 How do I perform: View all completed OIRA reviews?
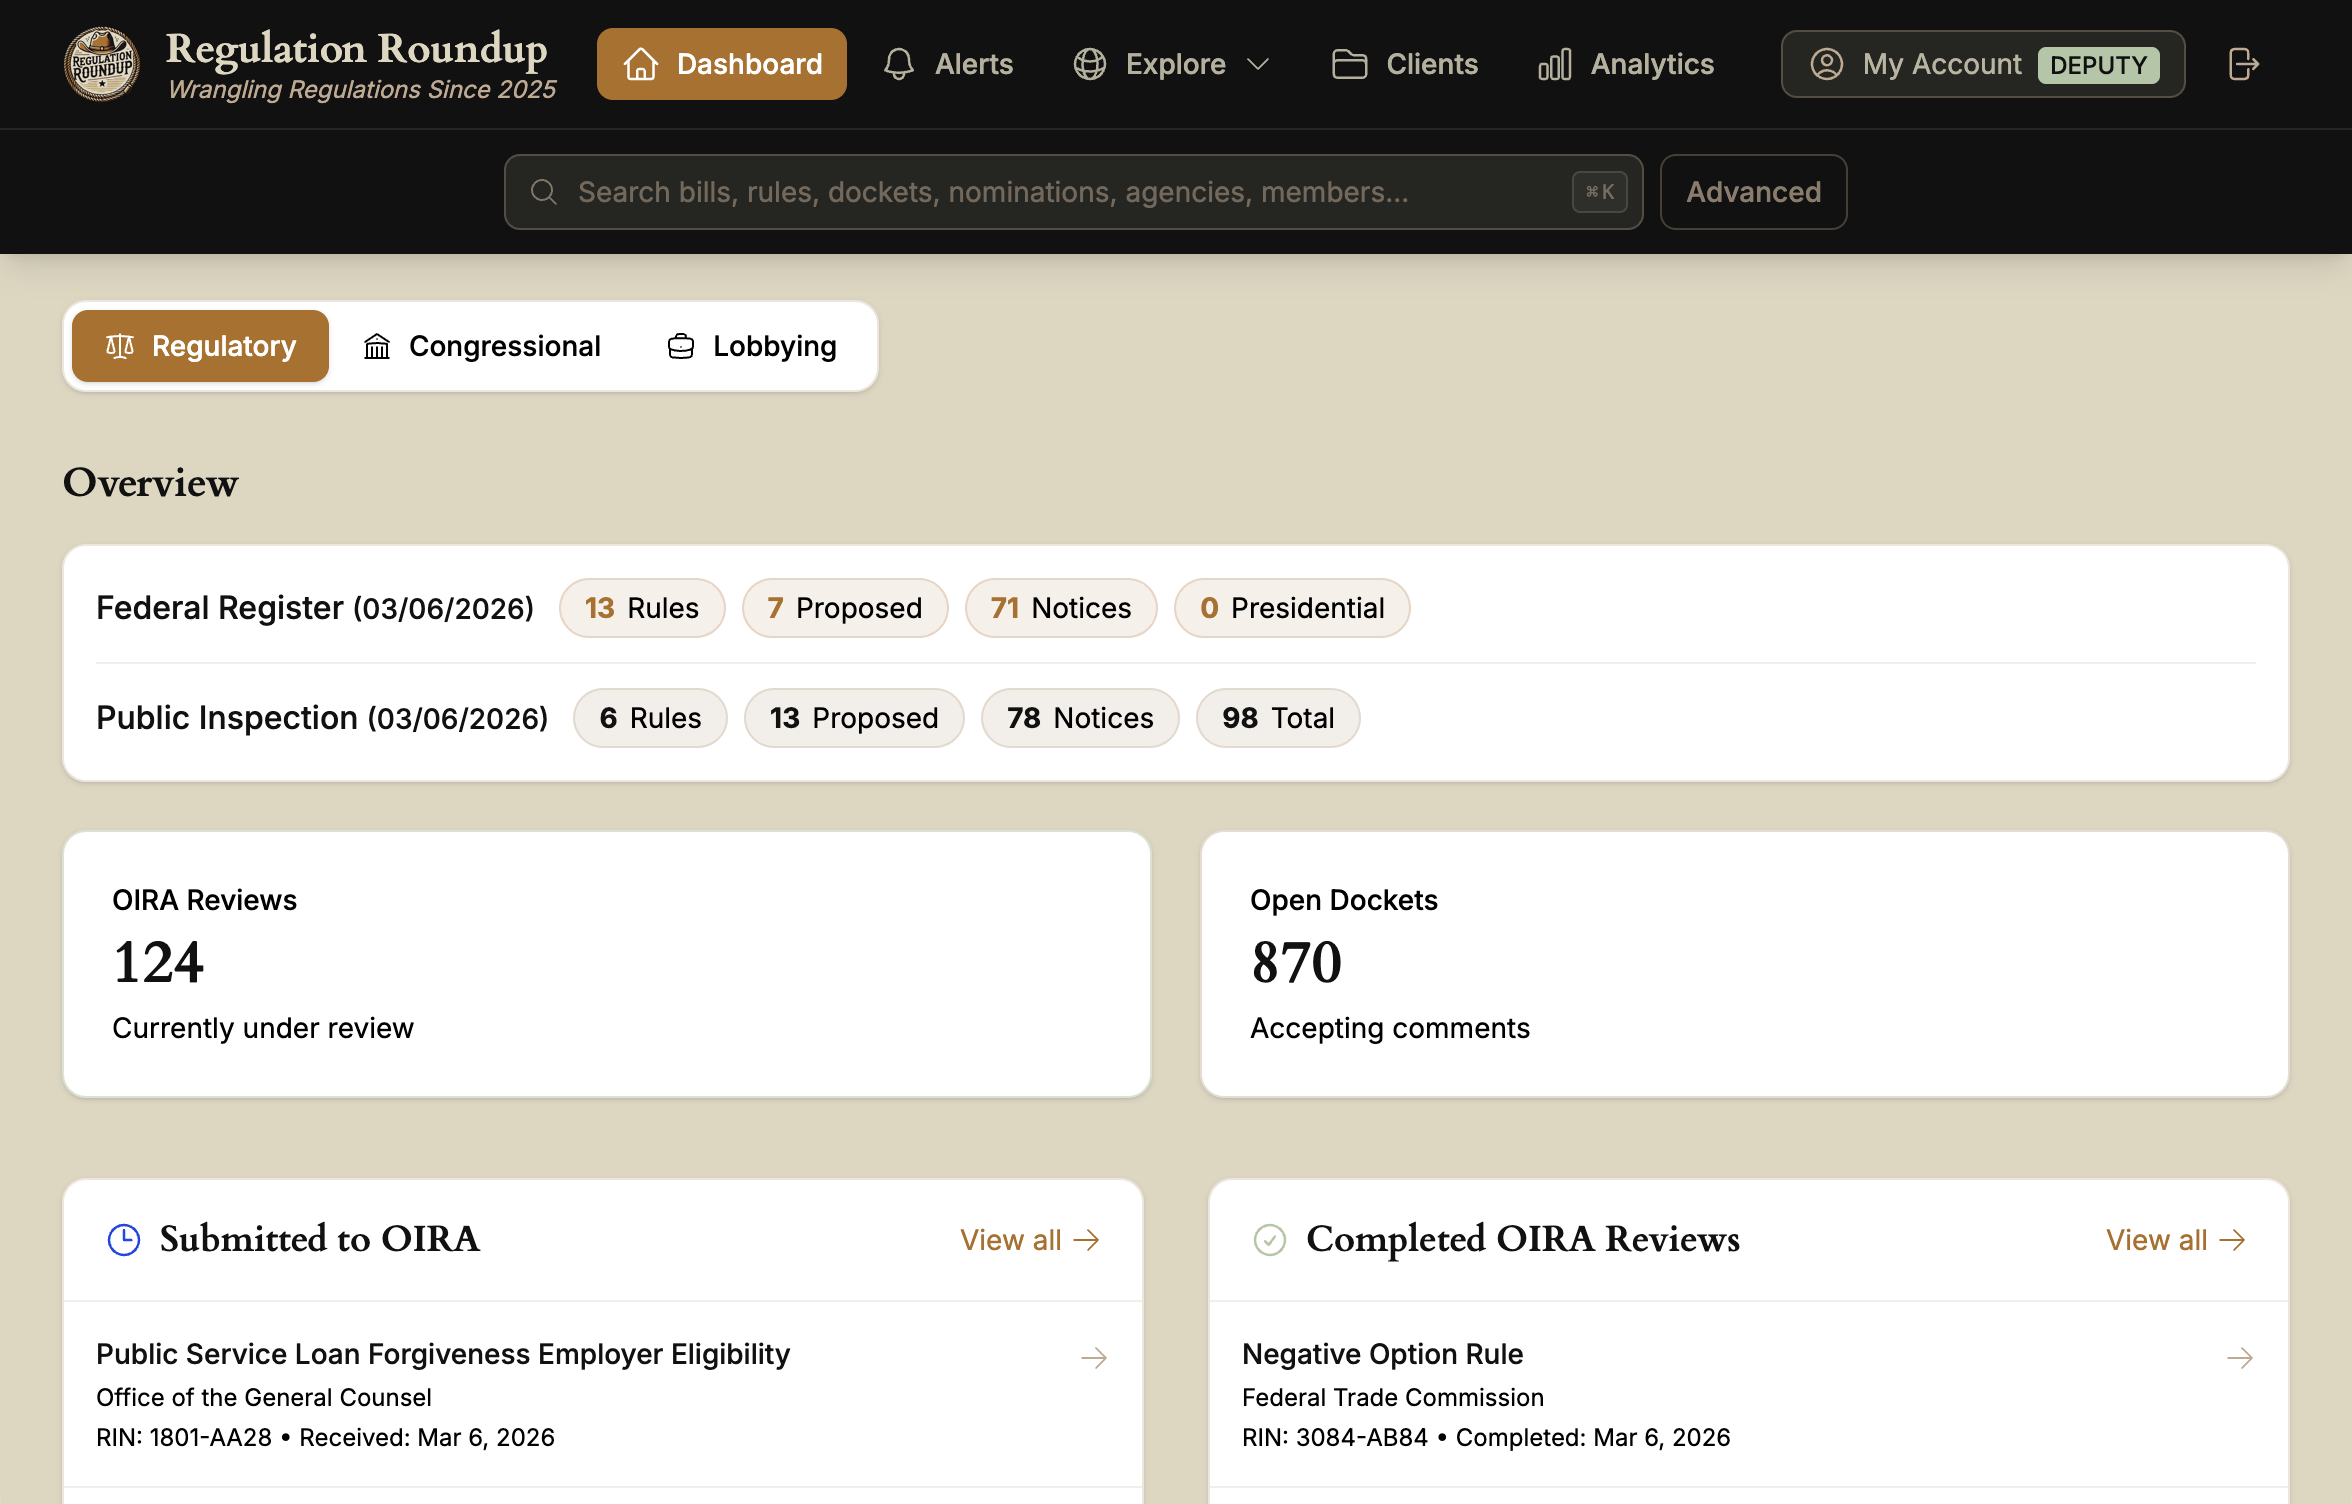2176,1239
